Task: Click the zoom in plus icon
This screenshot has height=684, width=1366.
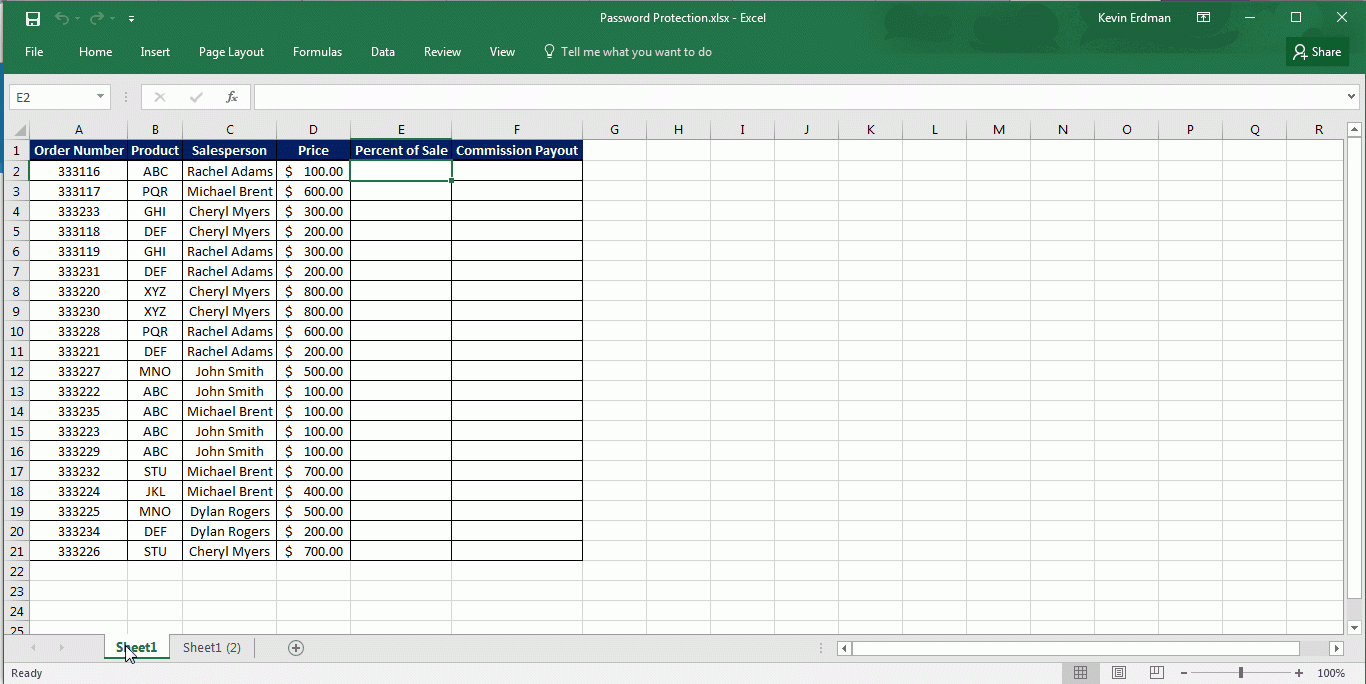Action: pyautogui.click(x=1299, y=673)
